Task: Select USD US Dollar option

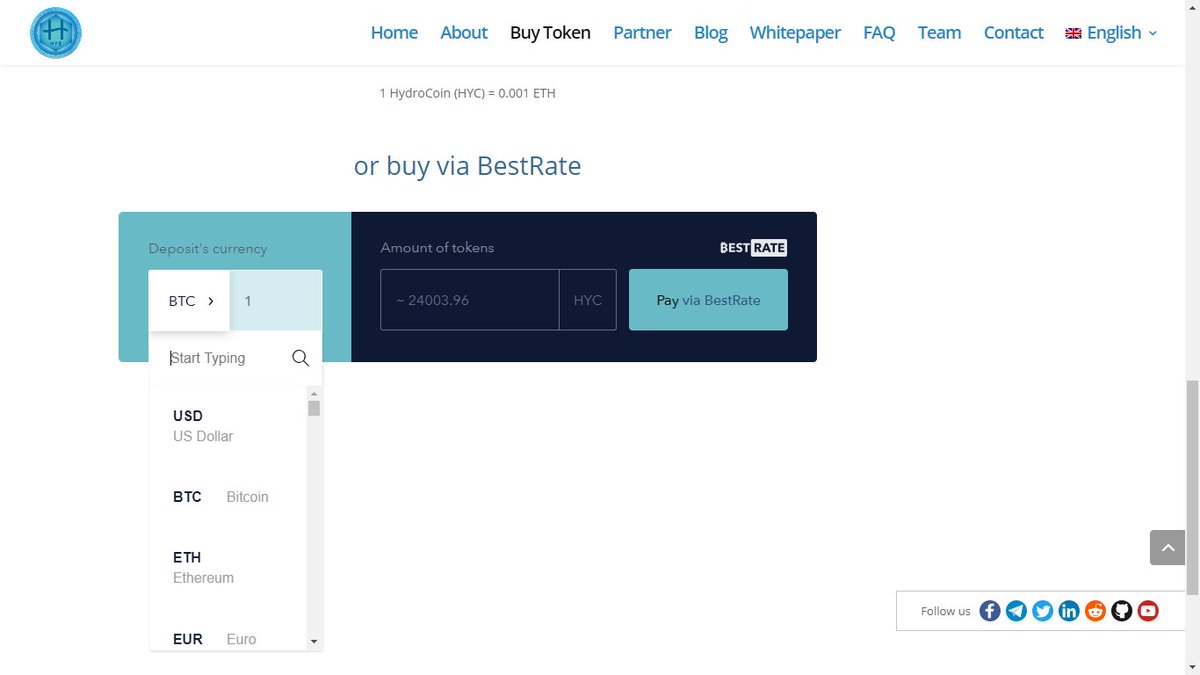Action: coord(228,426)
